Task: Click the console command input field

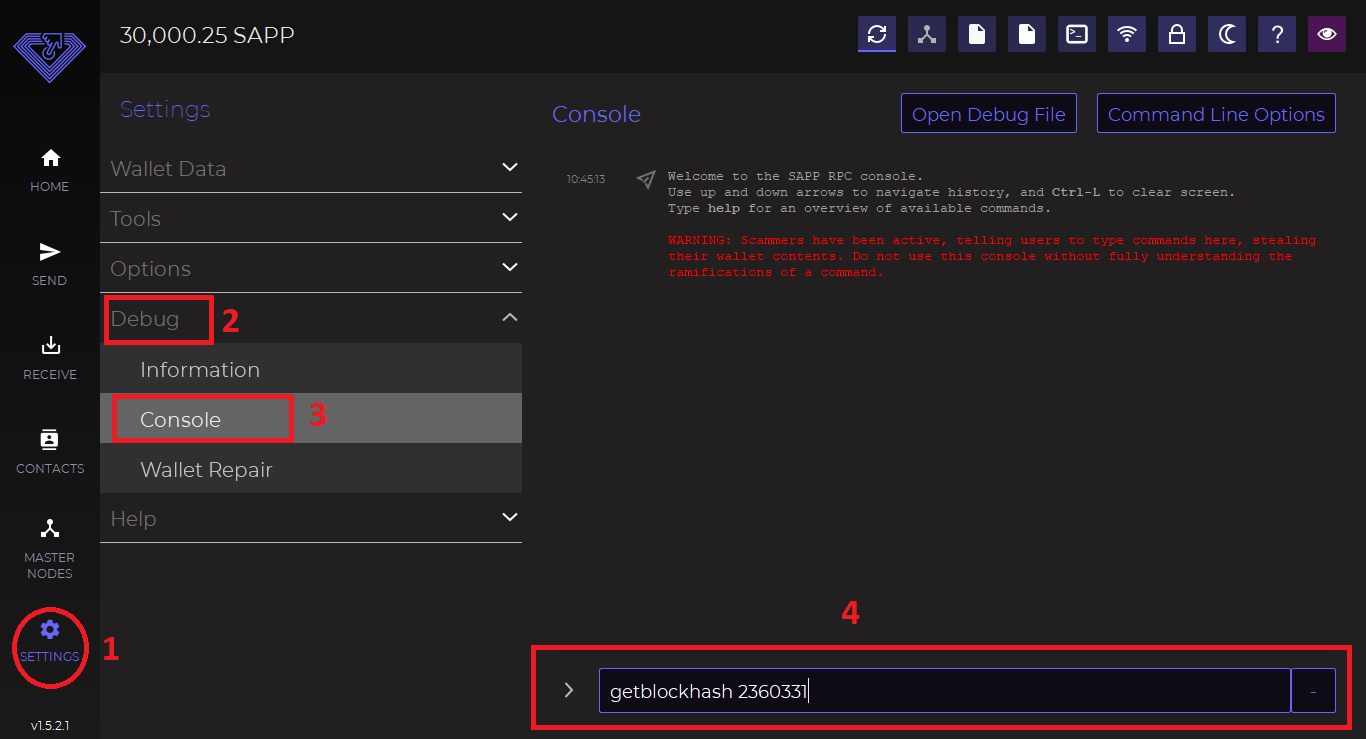Action: (x=943, y=691)
